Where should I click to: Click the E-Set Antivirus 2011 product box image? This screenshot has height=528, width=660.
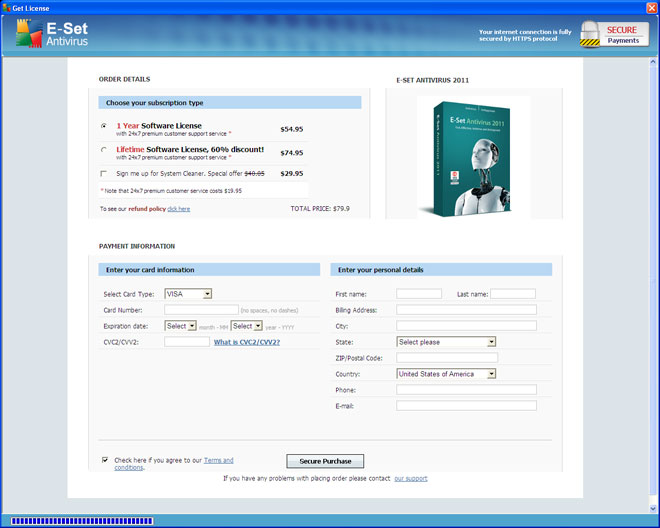[x=473, y=156]
